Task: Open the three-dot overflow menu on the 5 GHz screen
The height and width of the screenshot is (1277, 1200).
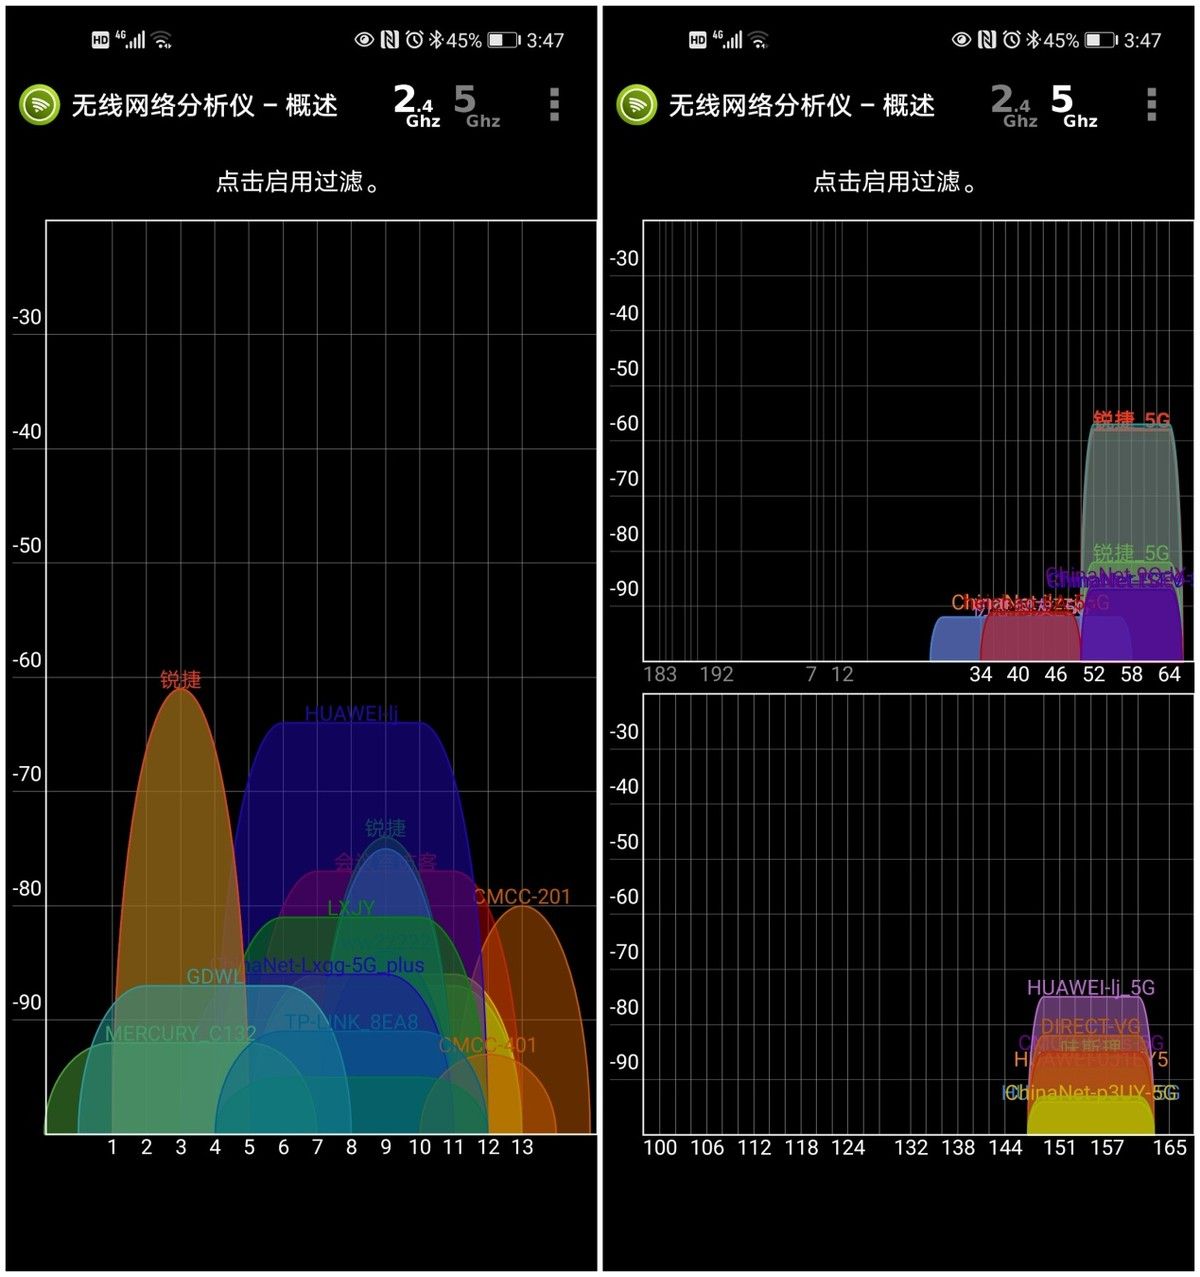Action: 1151,105
